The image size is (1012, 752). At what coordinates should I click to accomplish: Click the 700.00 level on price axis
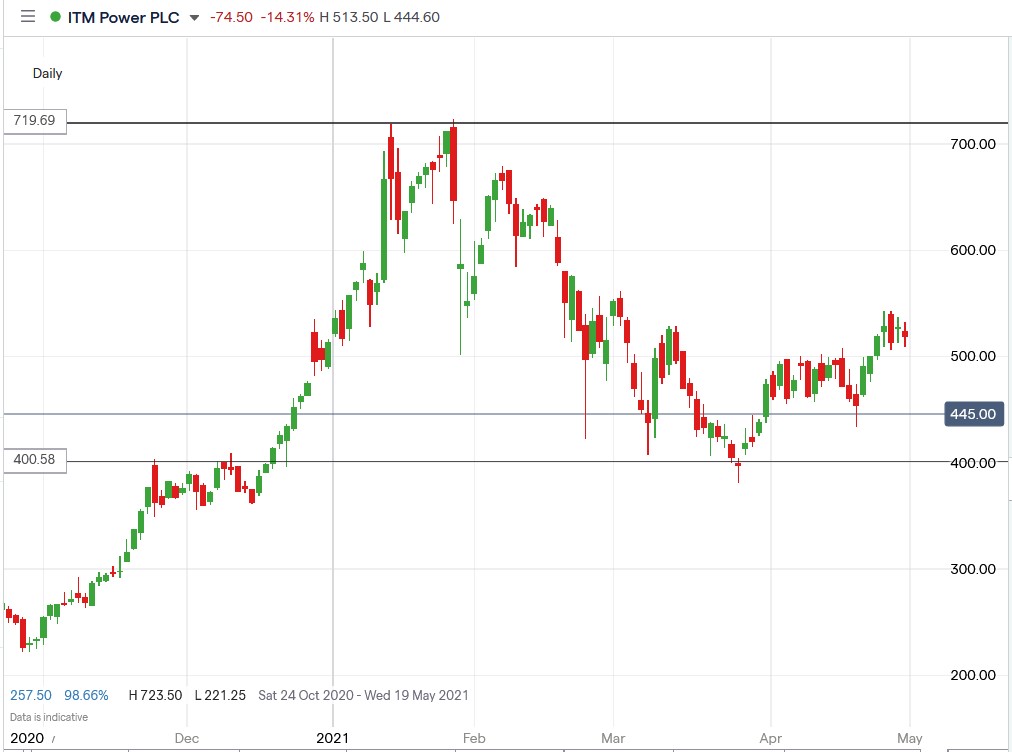pyautogui.click(x=971, y=144)
